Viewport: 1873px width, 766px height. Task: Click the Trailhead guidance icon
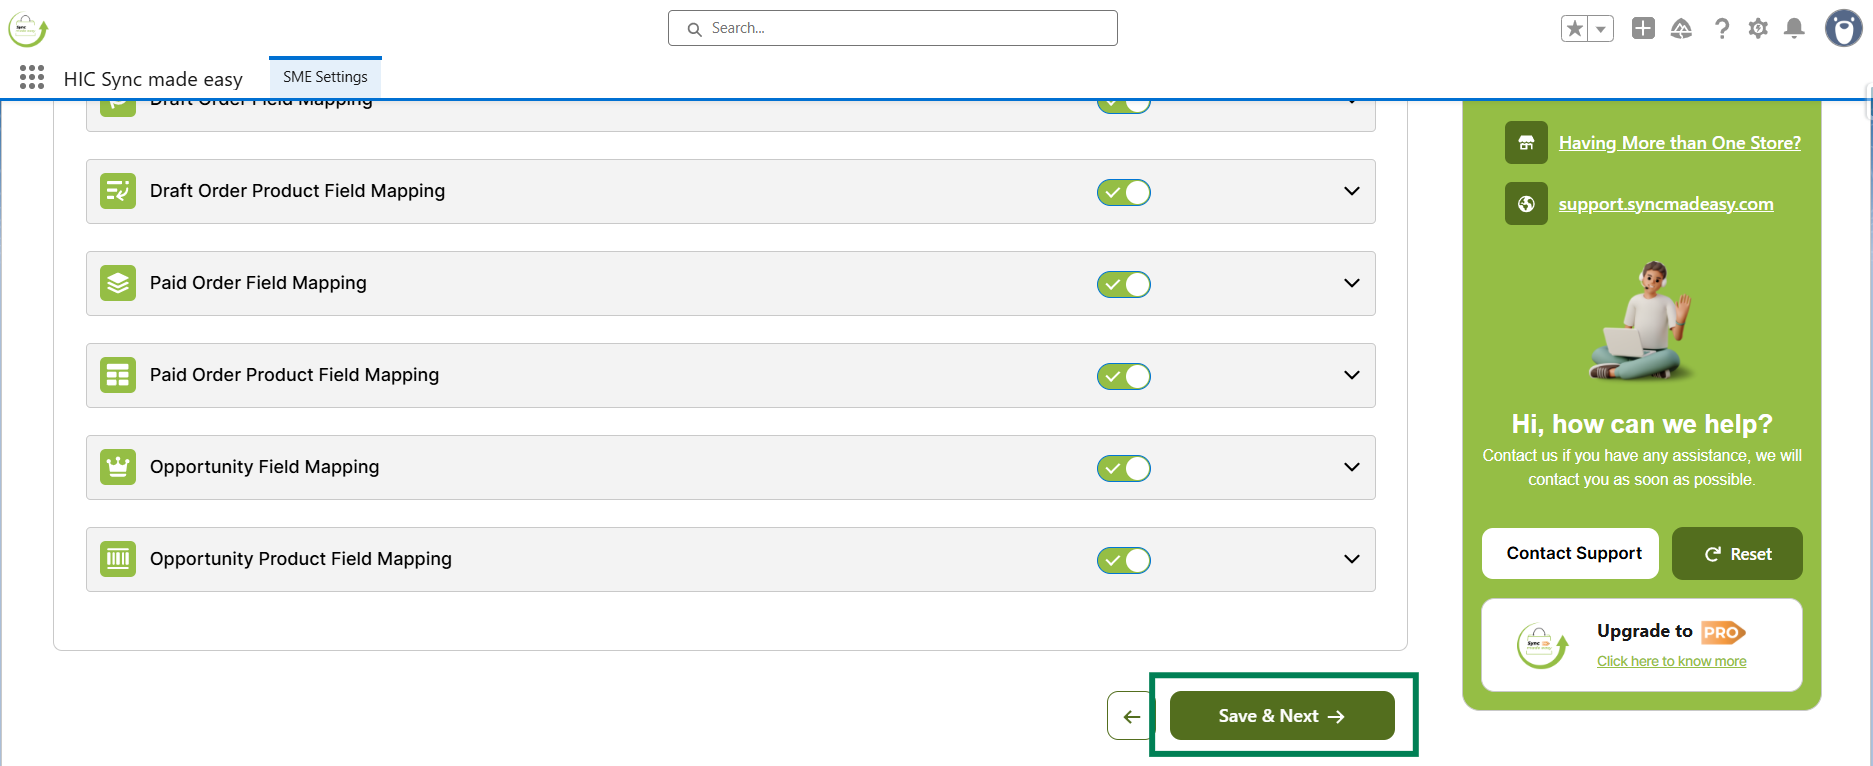coord(1681,29)
